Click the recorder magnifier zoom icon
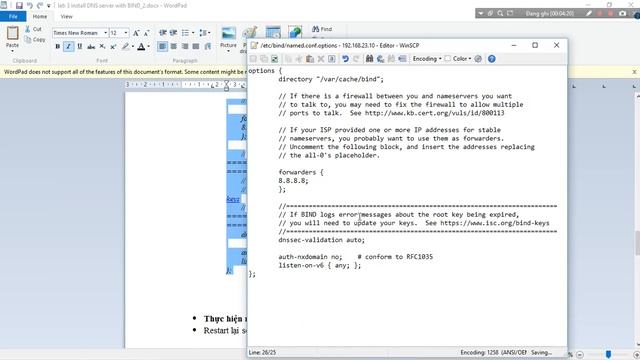Screen dimensions: 640x360 pos(500,13)
